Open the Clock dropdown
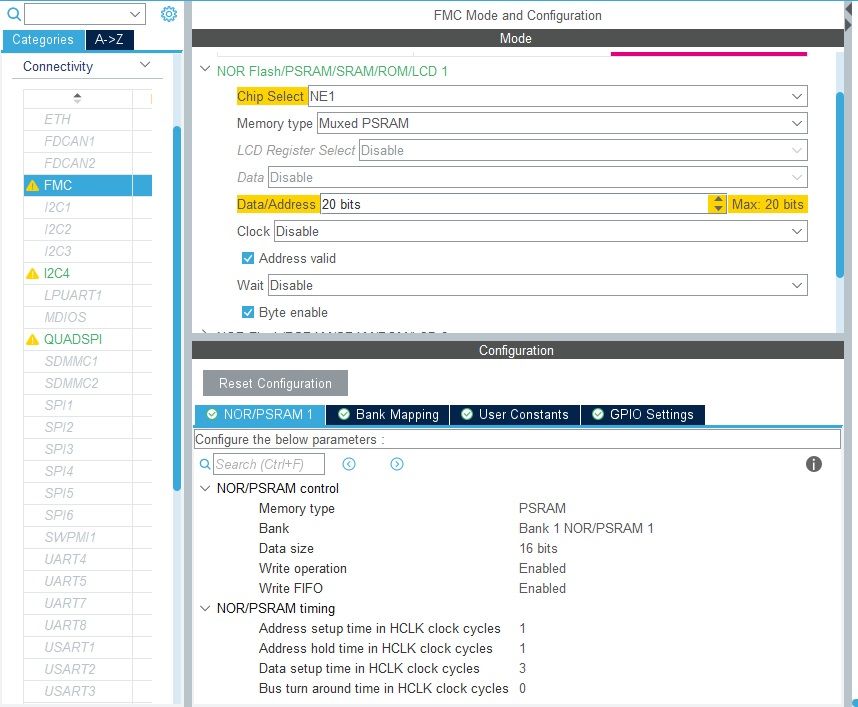 540,231
